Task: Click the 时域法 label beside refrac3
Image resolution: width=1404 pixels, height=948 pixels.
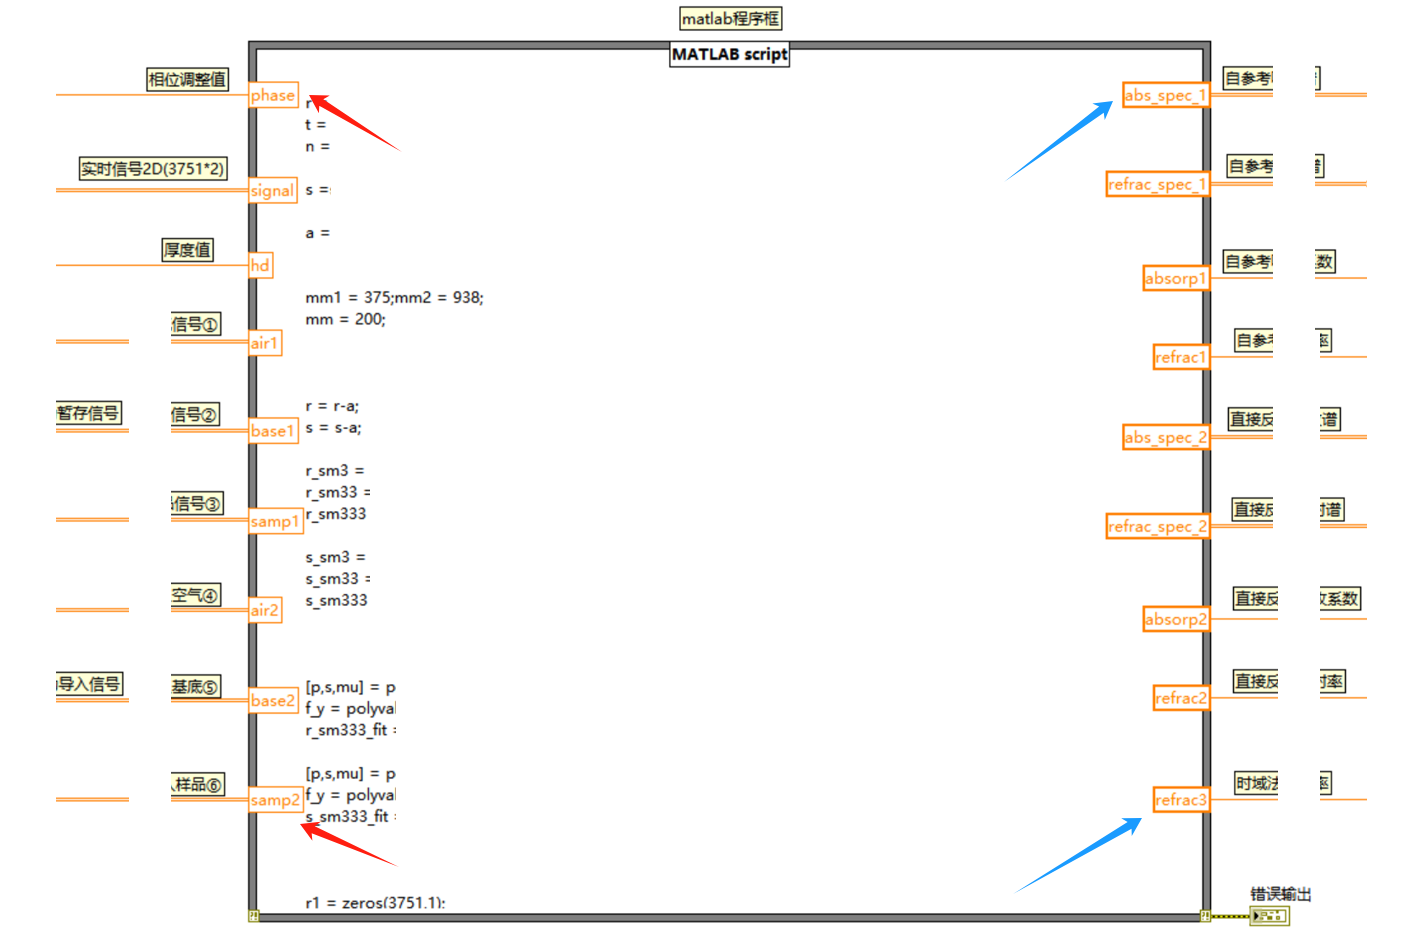Action: [1256, 783]
